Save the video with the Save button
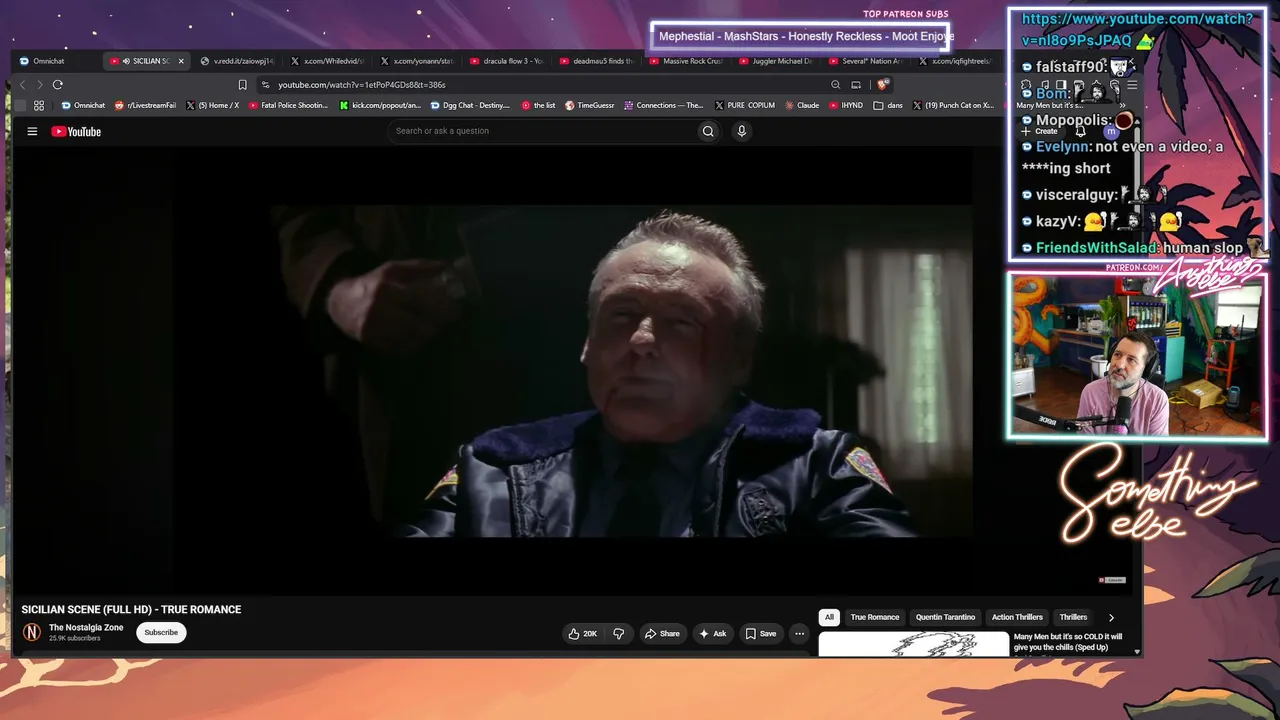 coord(761,633)
